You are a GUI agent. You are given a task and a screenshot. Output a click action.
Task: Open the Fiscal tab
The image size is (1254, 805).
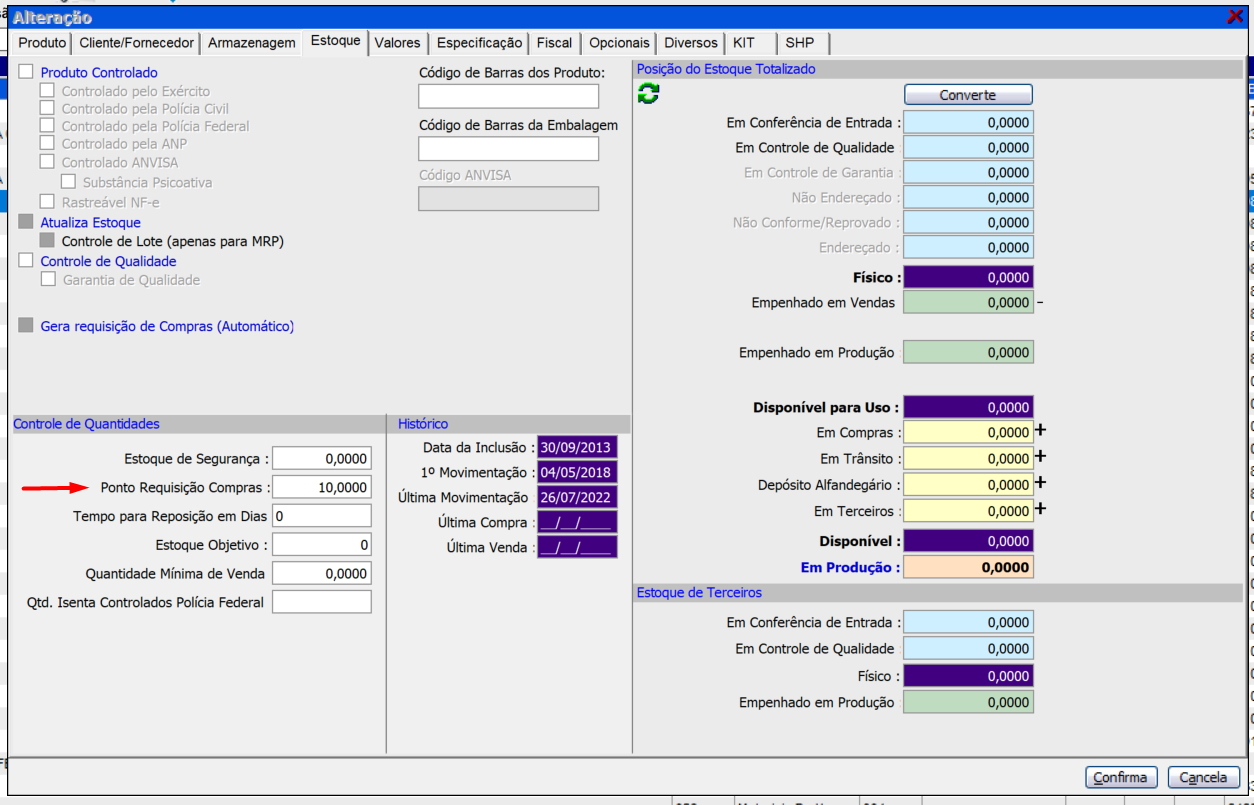click(x=554, y=43)
